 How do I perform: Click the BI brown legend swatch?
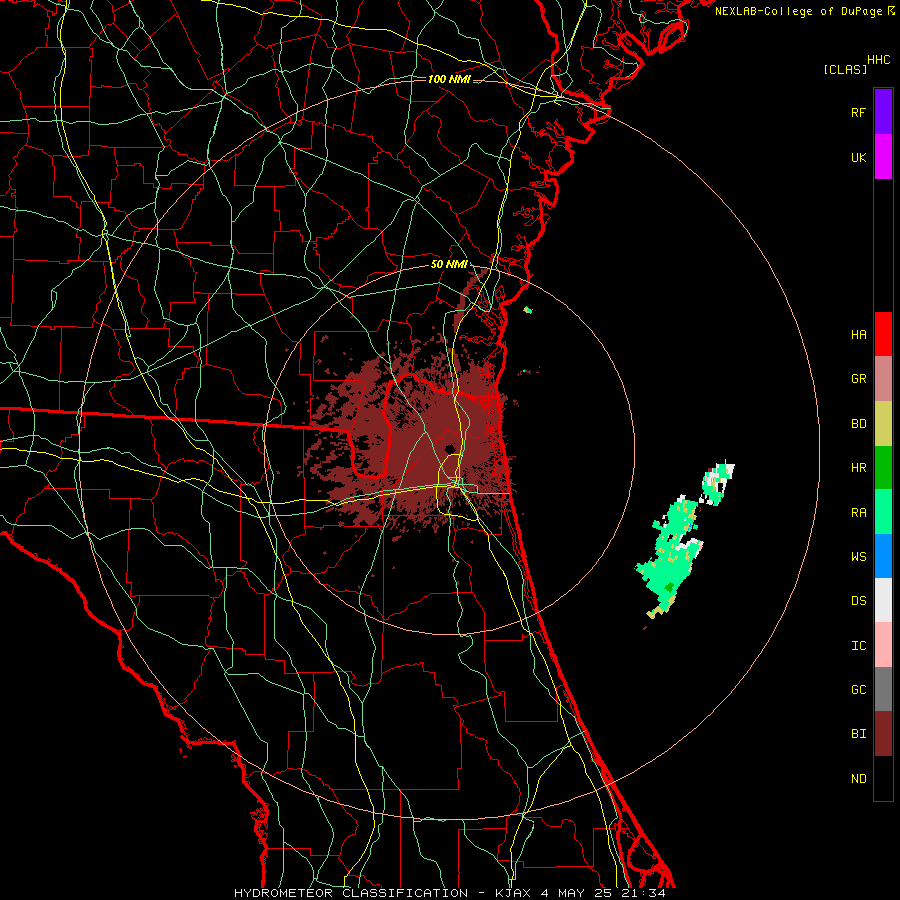tap(883, 733)
